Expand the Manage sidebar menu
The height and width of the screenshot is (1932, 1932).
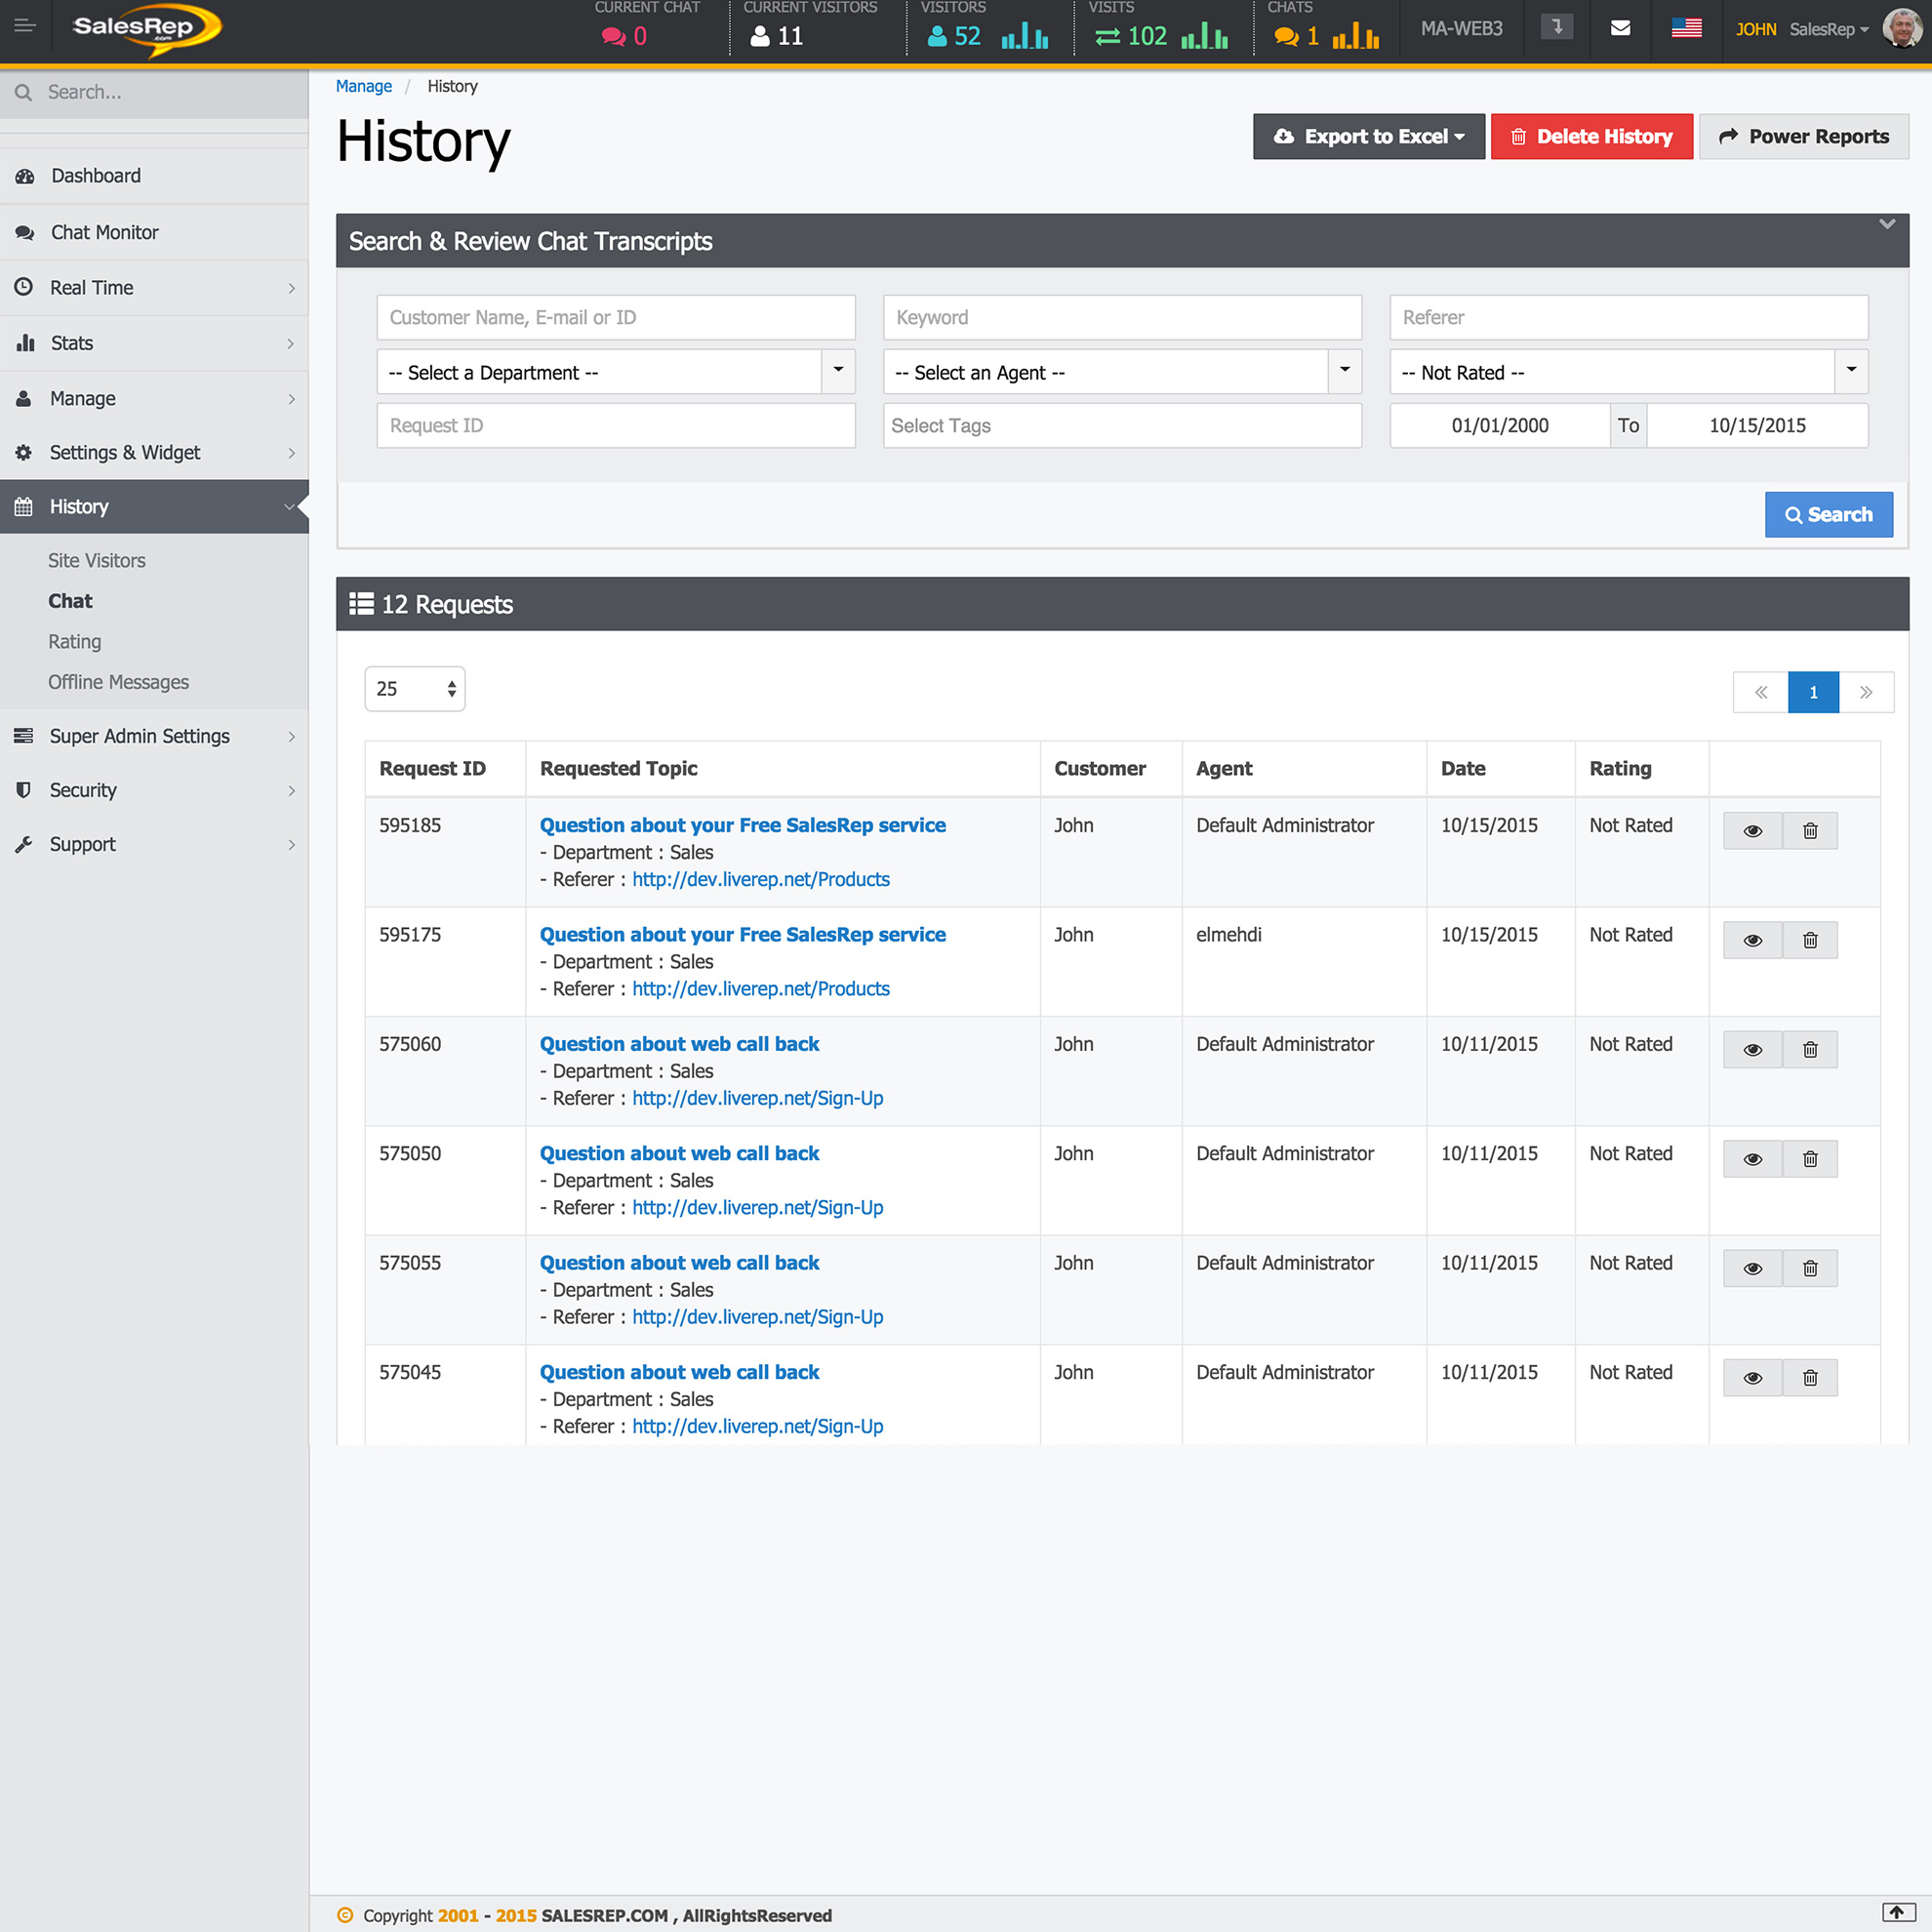point(154,398)
